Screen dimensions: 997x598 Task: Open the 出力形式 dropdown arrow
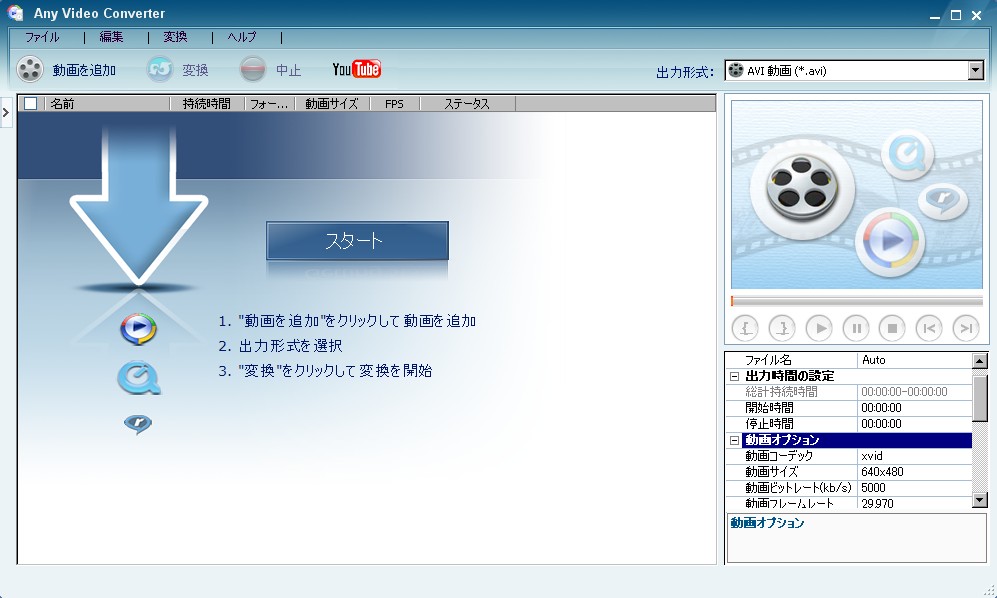[x=975, y=71]
